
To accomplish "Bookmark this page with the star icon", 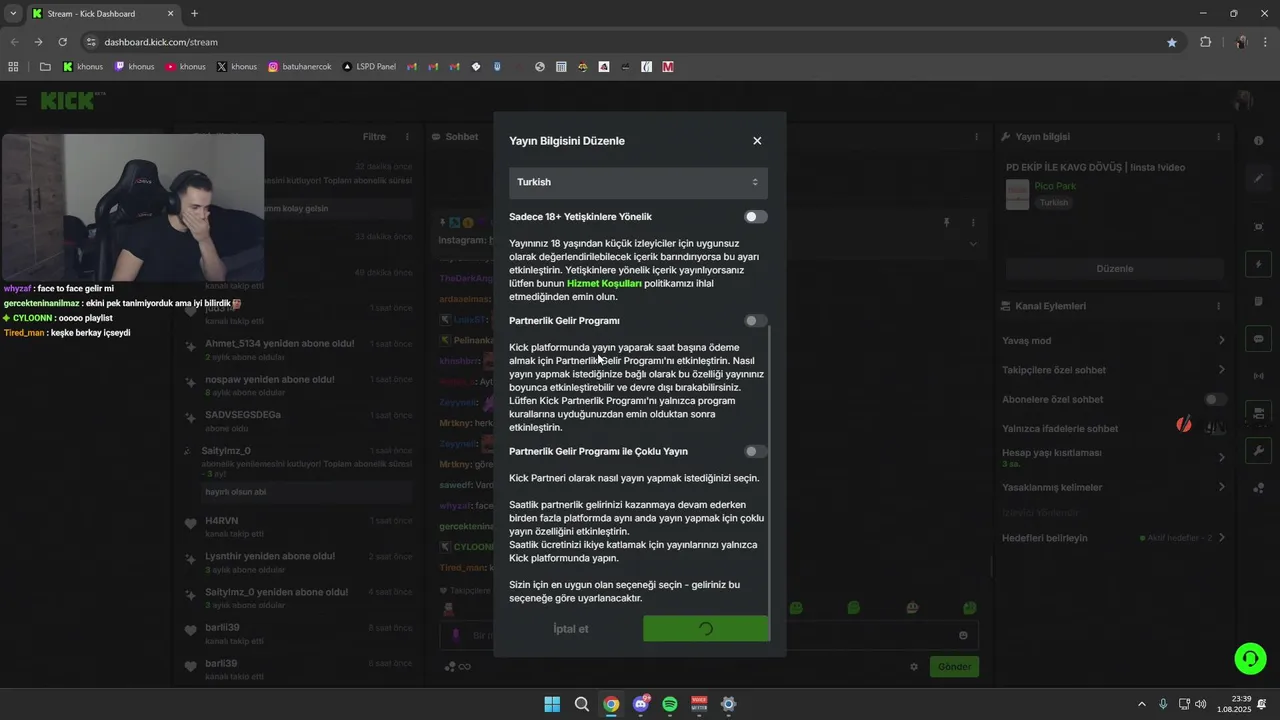I will (1172, 42).
